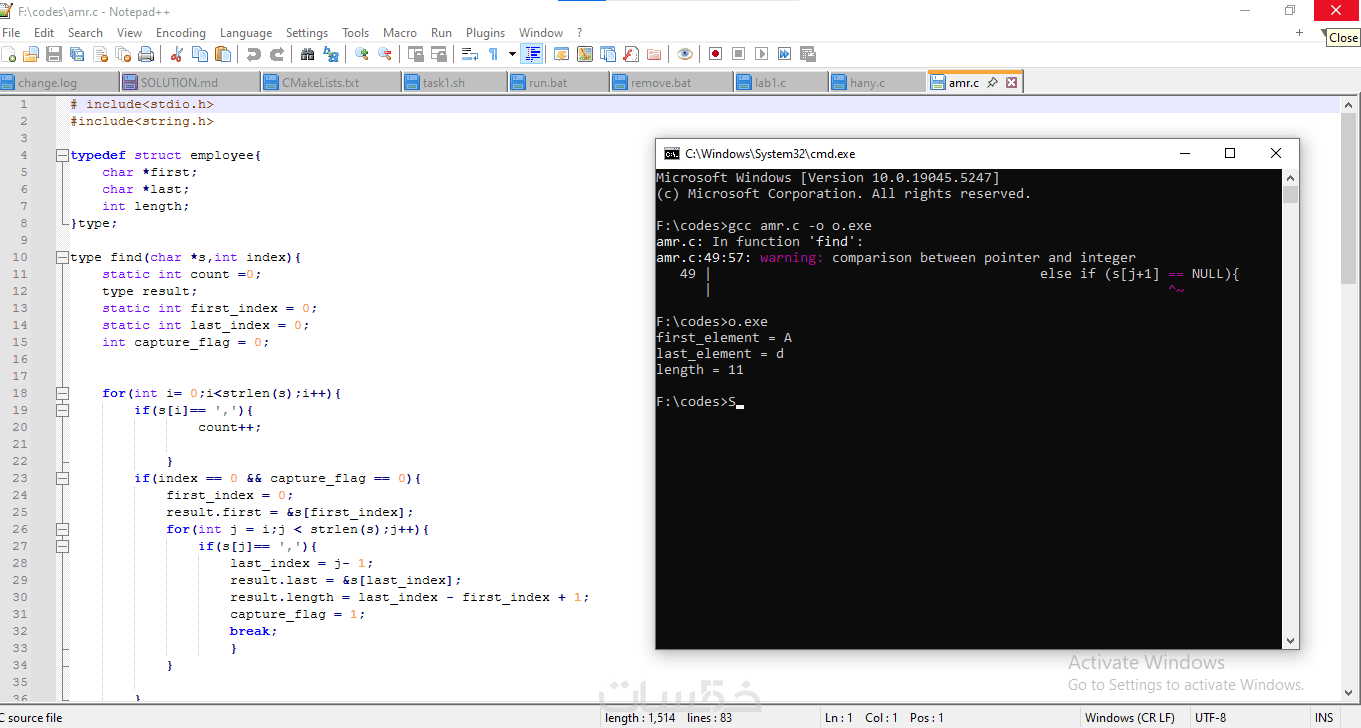This screenshot has width=1361, height=728.
Task: Open the Folder as Workspace icon
Action: 653,54
